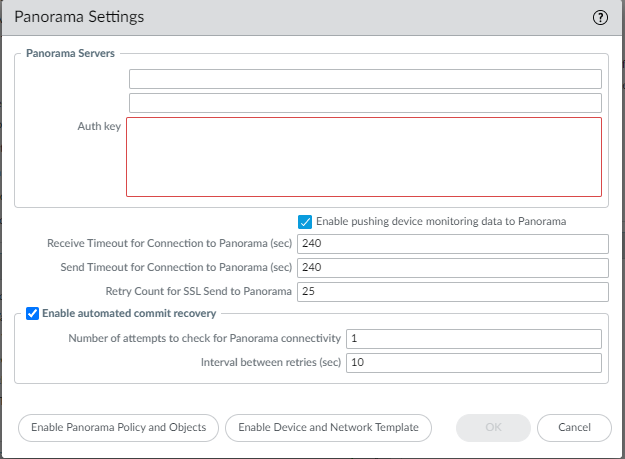Select the Retry Count for SSL Send field
Viewport: 625px width, 459px height.
452,292
